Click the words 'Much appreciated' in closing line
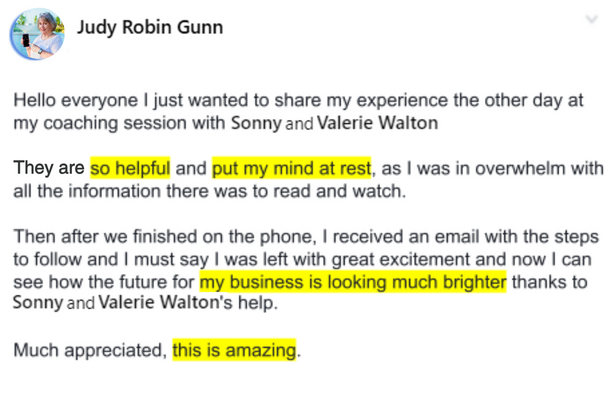The width and height of the screenshot is (604, 396). coord(90,351)
